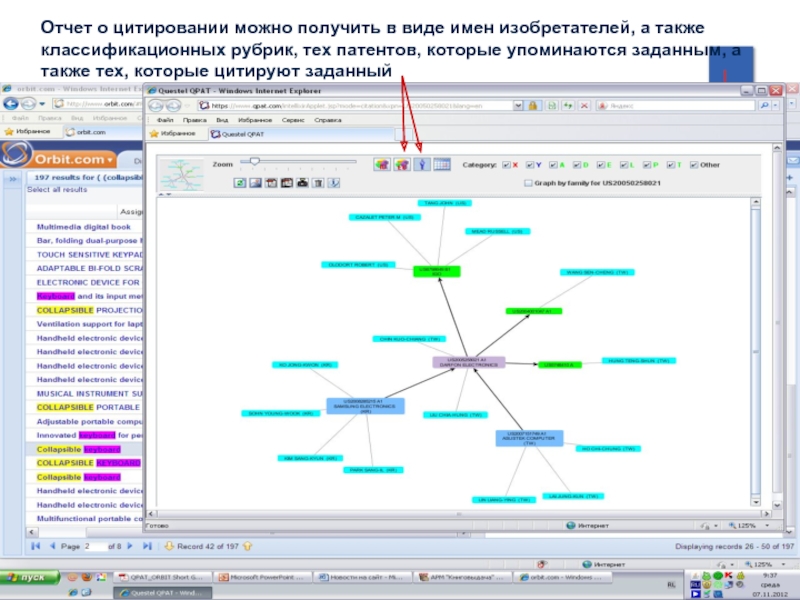Screen dimensions: 800x600
Task: Open the Multimedia digital book result
Action: (84, 227)
